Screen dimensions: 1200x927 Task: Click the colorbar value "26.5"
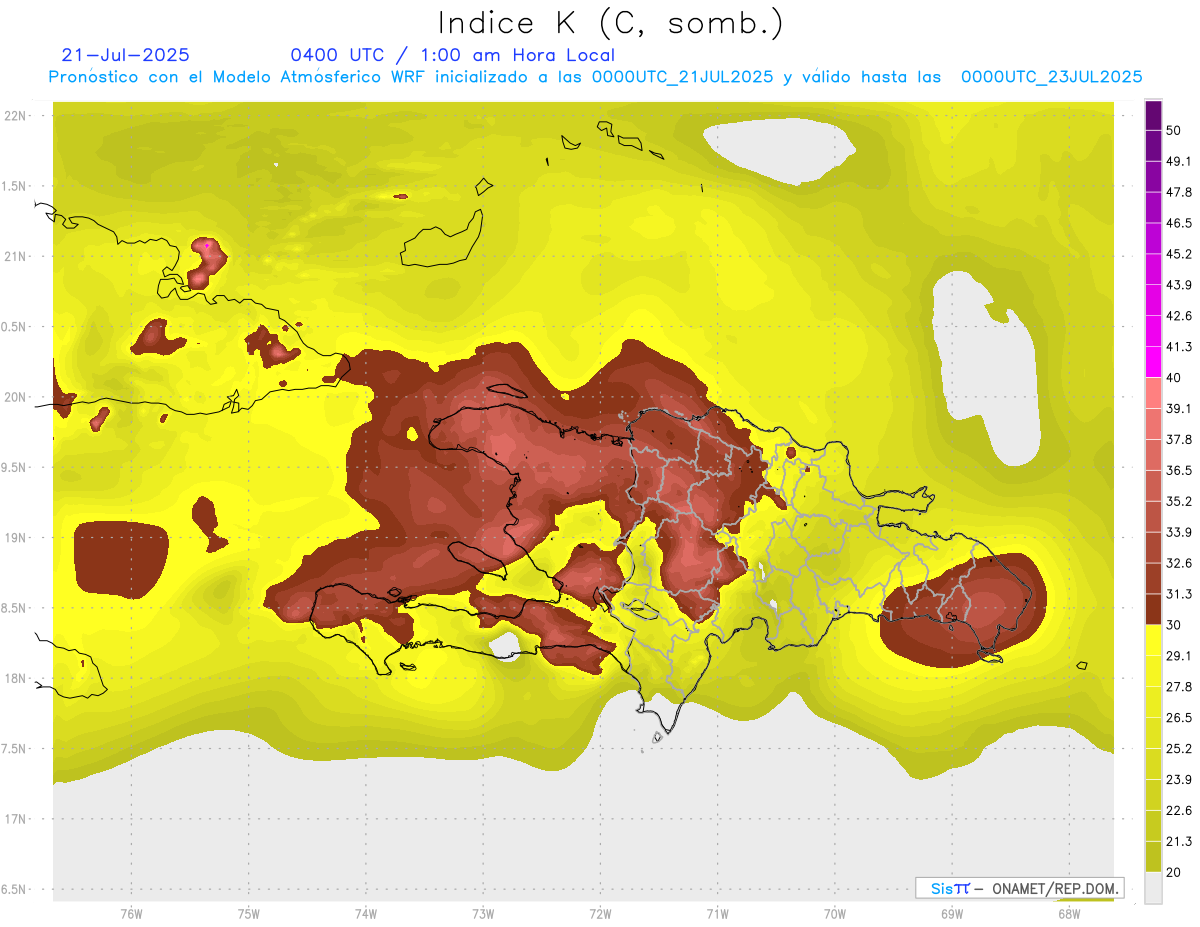[1179, 718]
